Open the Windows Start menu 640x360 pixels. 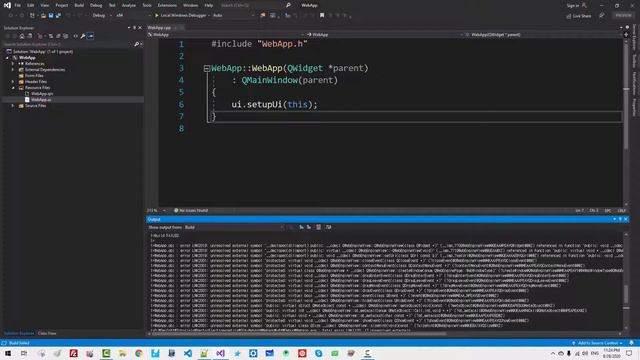pos(8,353)
